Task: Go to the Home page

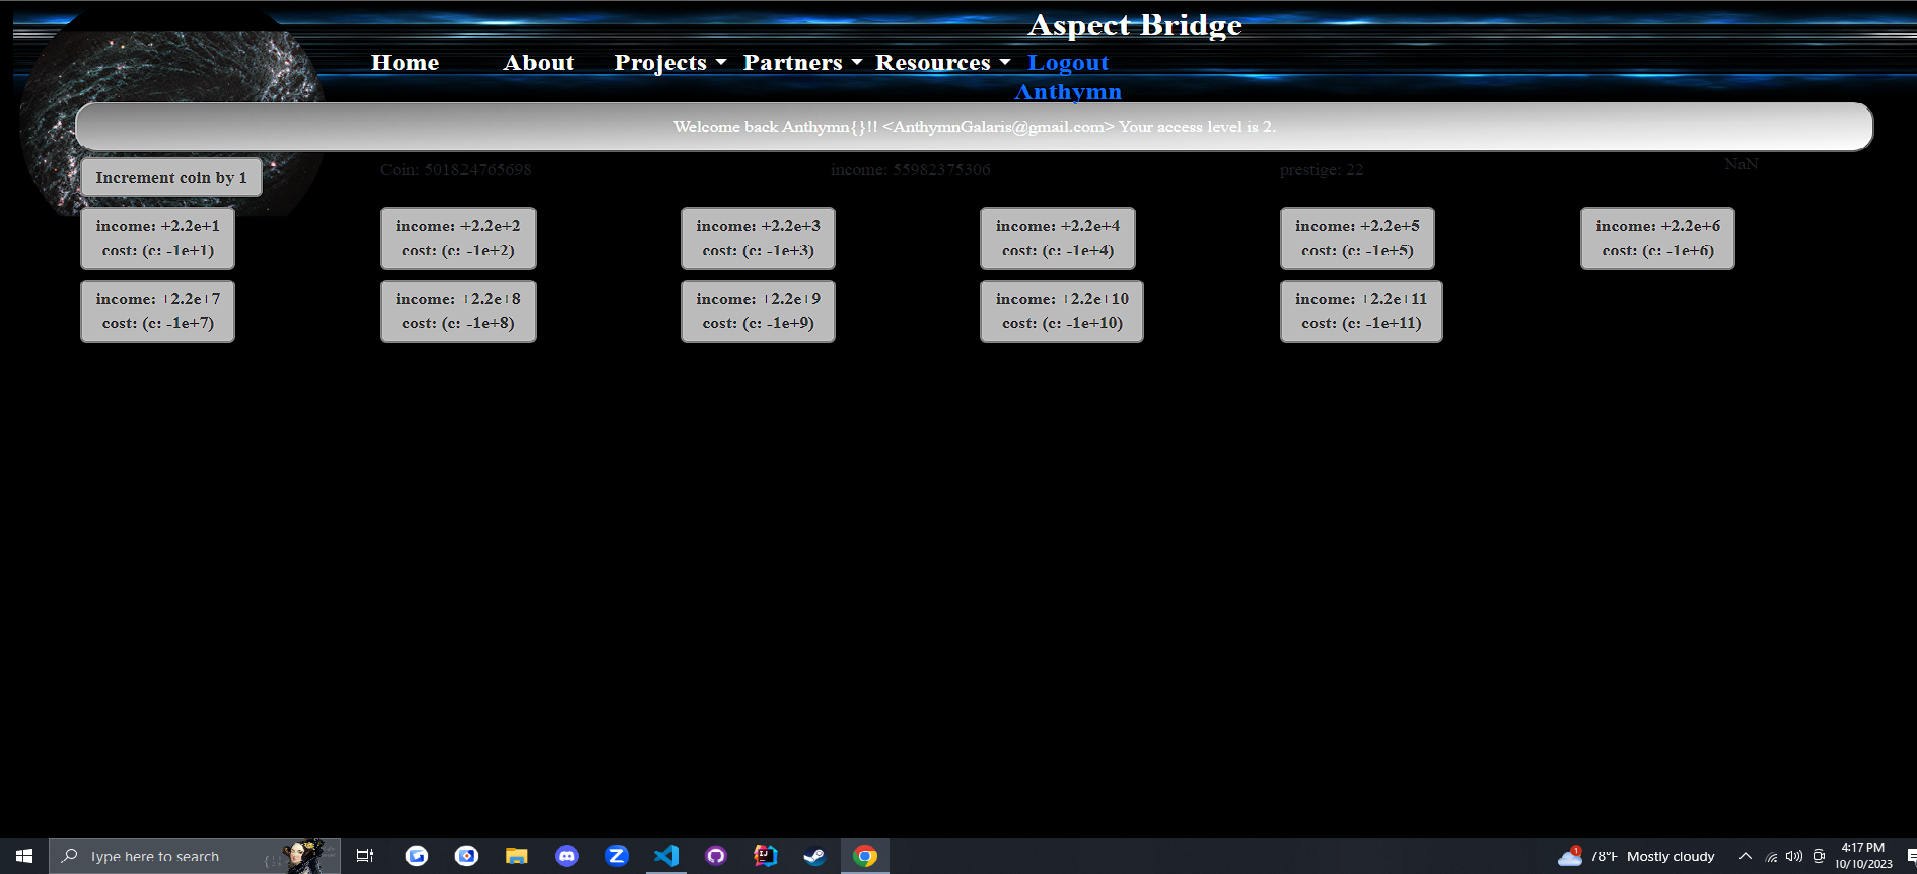Action: point(405,63)
